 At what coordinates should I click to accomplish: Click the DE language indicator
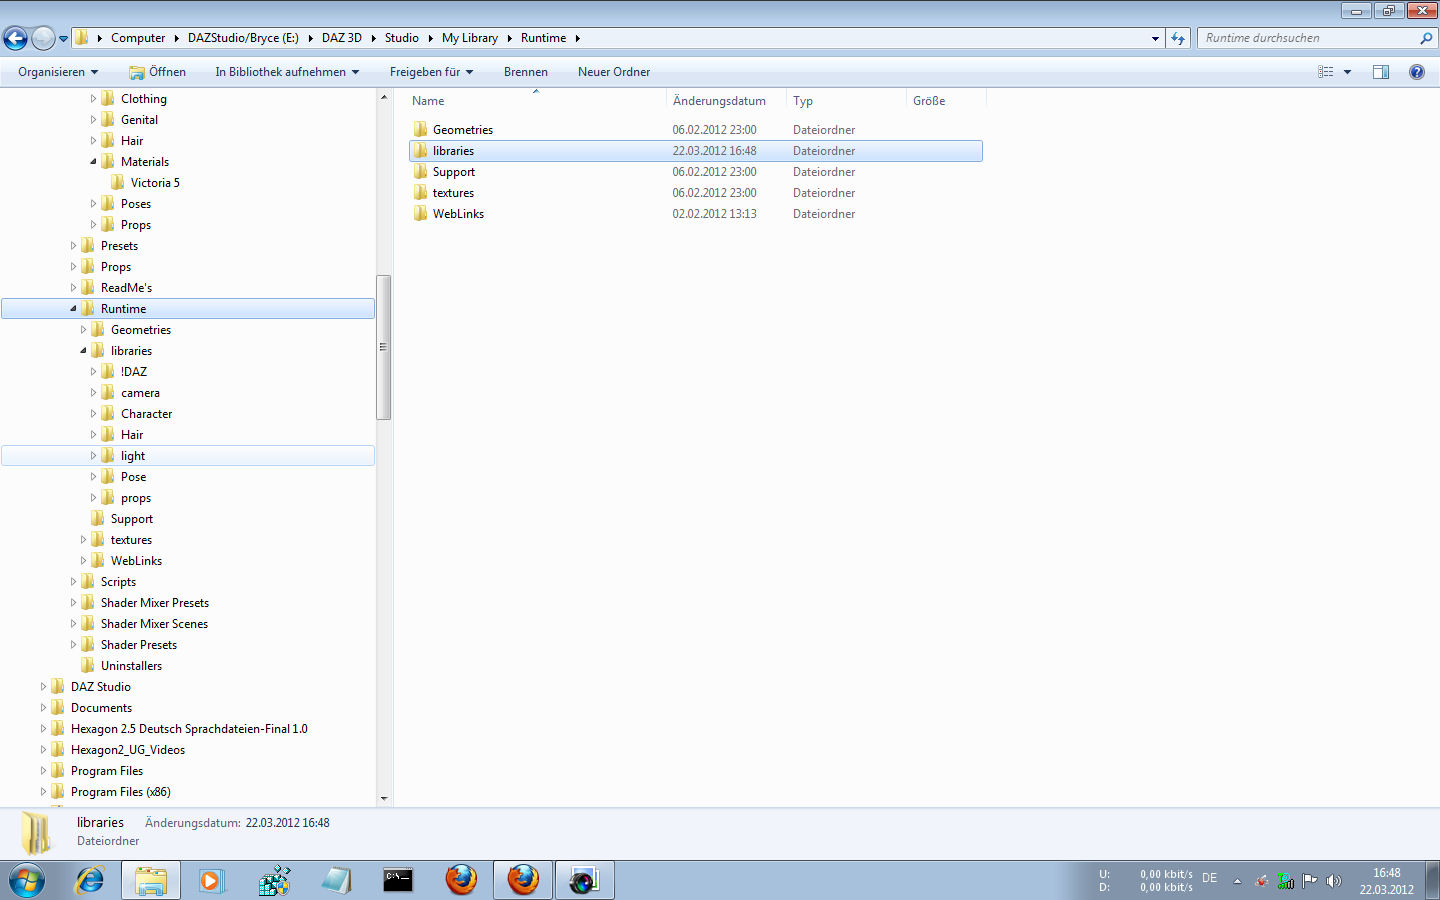click(1210, 878)
